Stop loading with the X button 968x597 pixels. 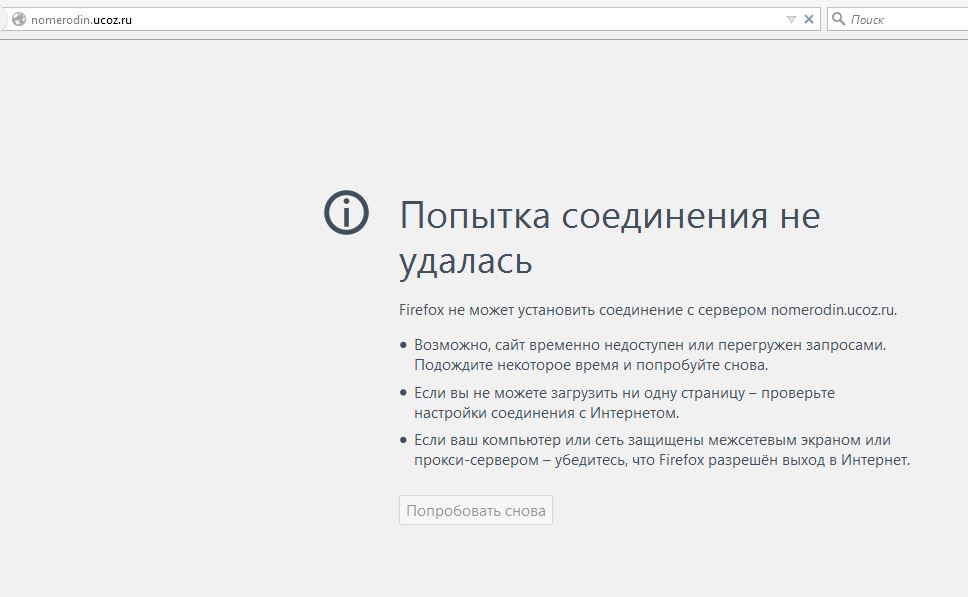click(809, 19)
